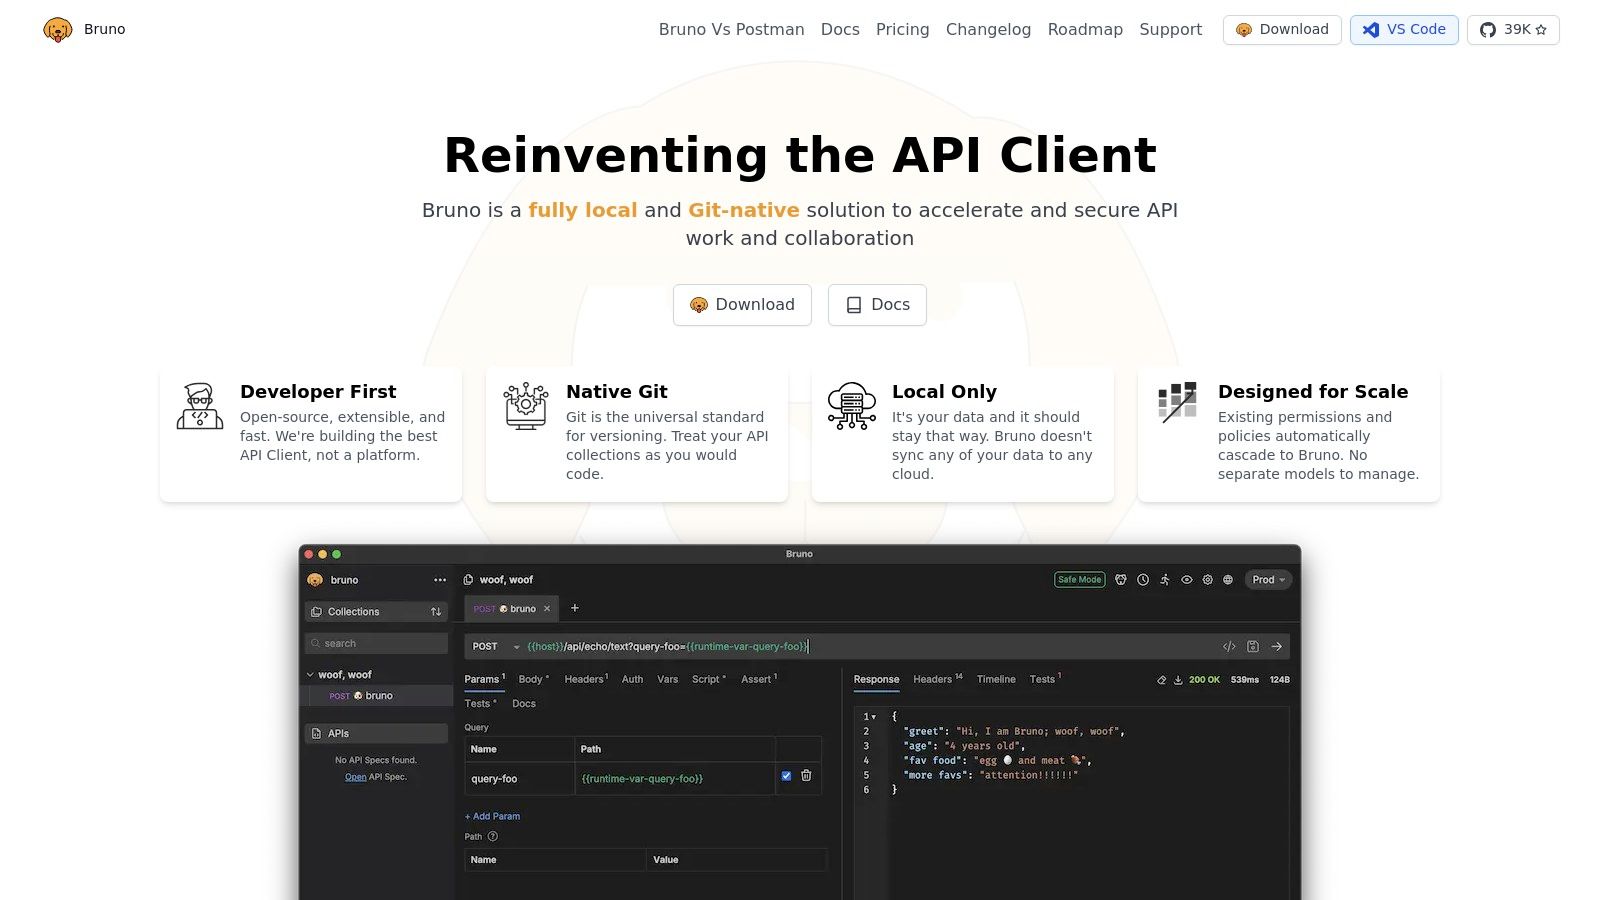Image resolution: width=1600 pixels, height=900 pixels.
Task: Click the + Add Param link
Action: click(492, 817)
